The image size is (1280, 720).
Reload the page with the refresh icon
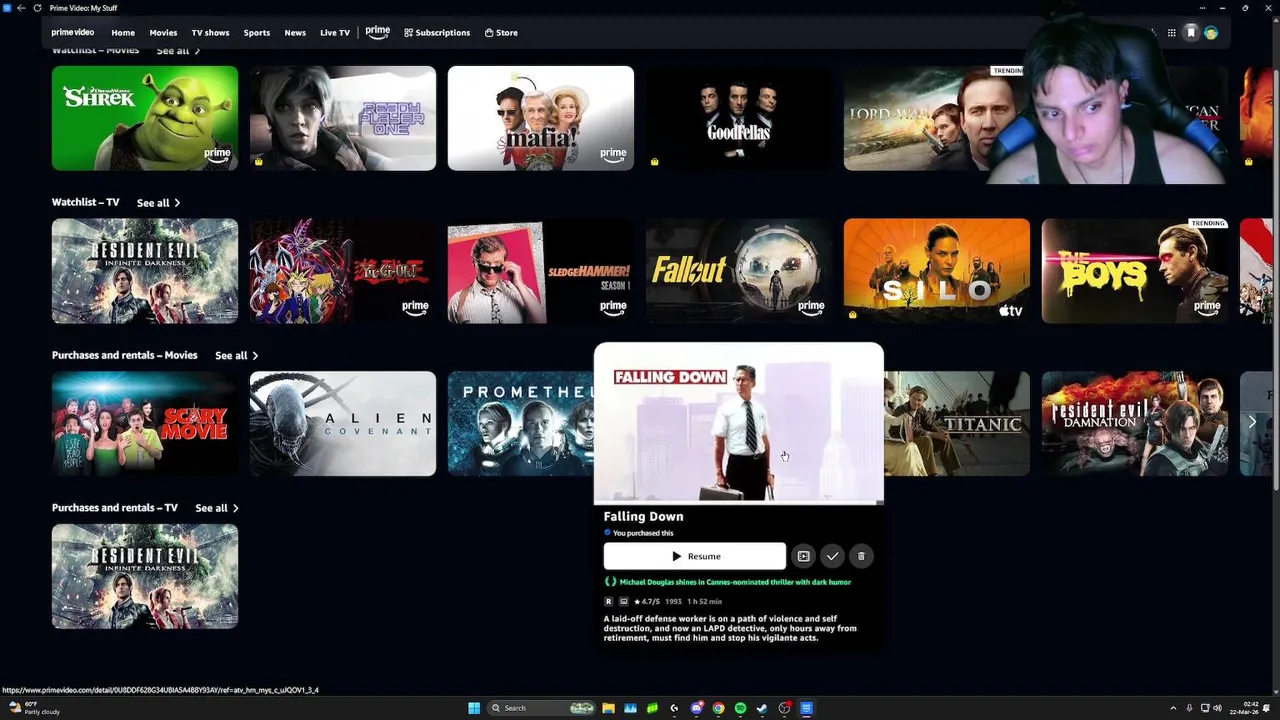pos(37,8)
